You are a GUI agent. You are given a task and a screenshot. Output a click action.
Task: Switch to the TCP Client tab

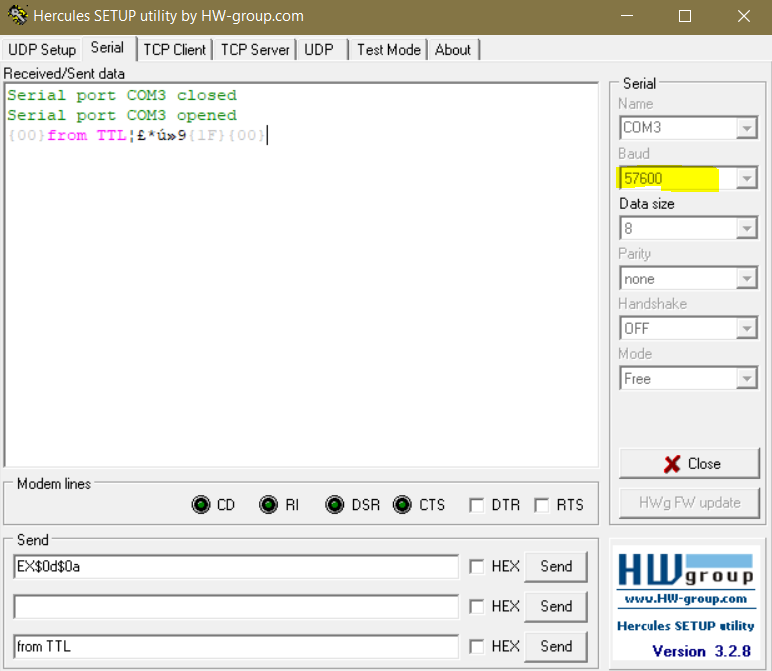pyautogui.click(x=174, y=50)
